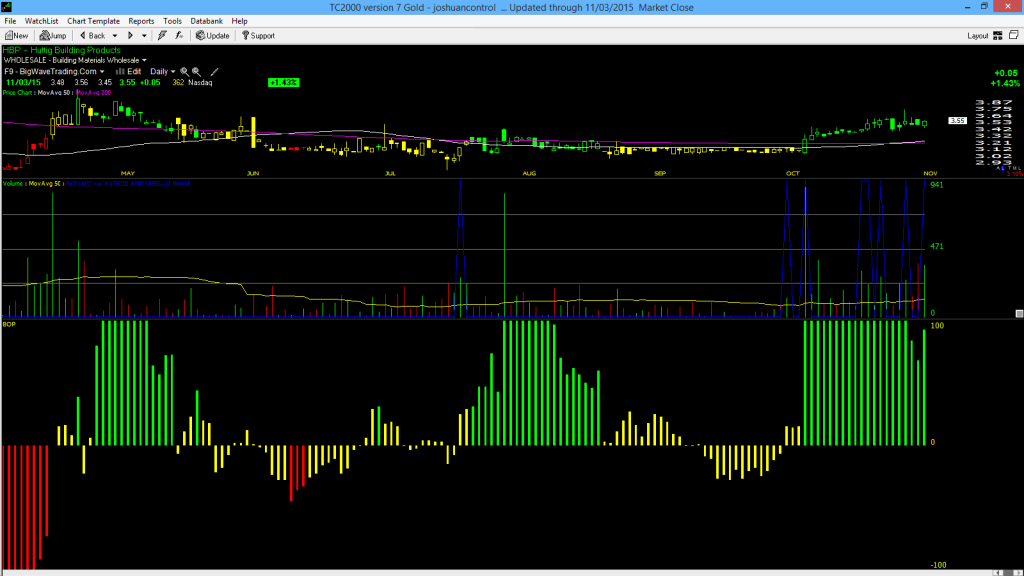Open the Reports menu
This screenshot has width=1024, height=576.
click(x=141, y=21)
